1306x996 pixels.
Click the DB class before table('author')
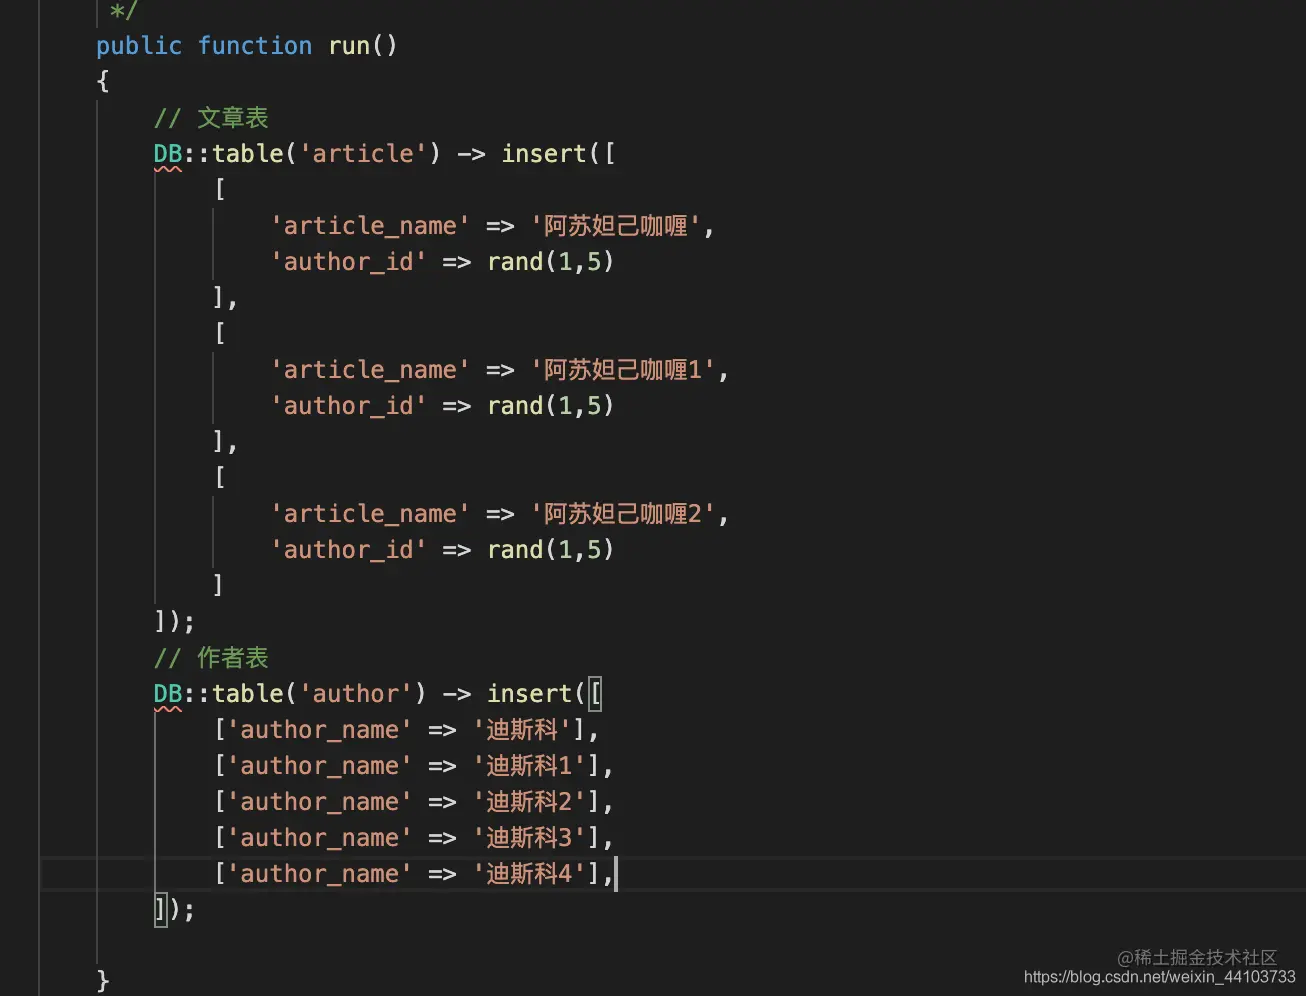(168, 694)
